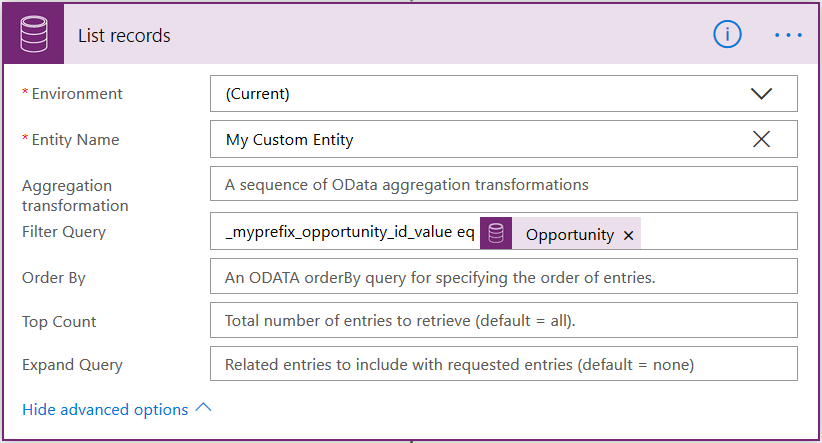This screenshot has height=443, width=822.
Task: Select the (Current) environment value
Action: pos(257,94)
